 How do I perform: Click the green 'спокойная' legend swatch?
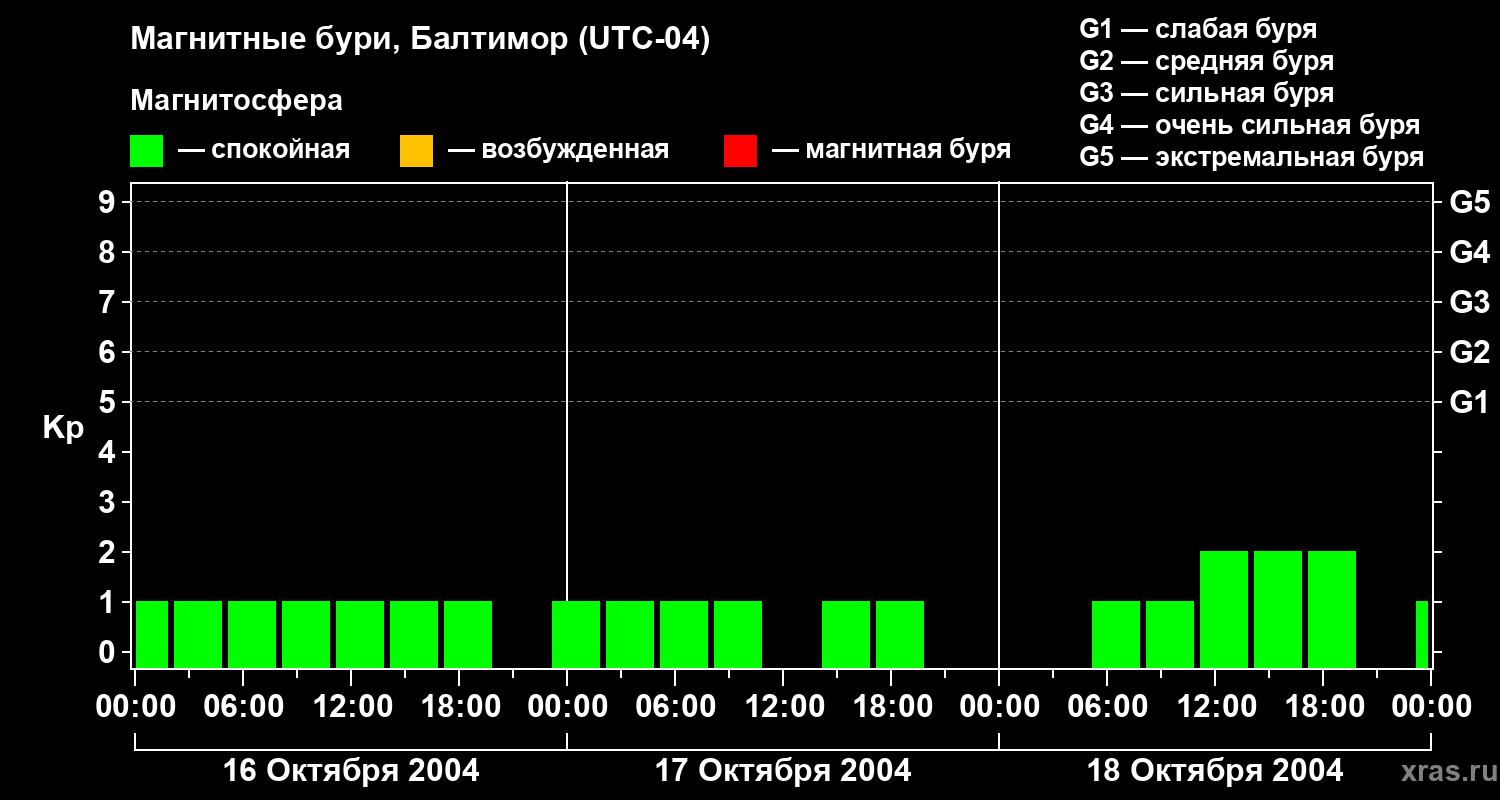pos(146,151)
